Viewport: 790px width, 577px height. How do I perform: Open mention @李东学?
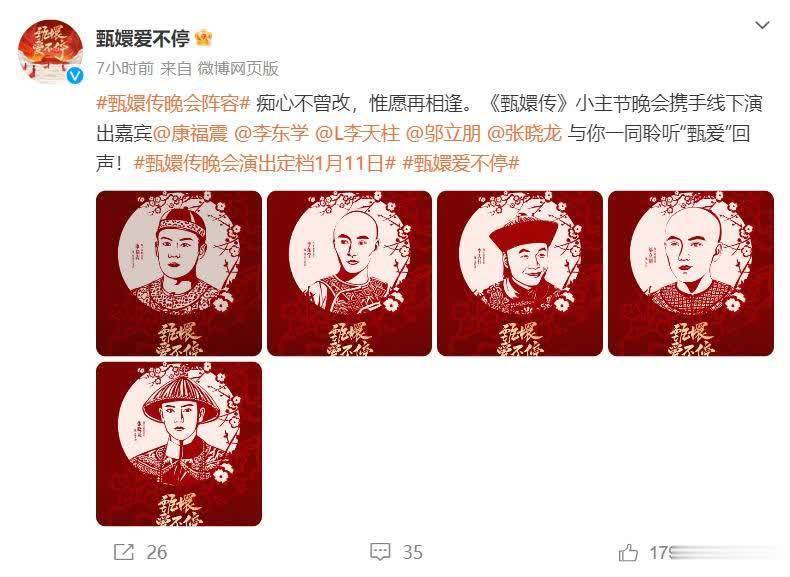272,134
